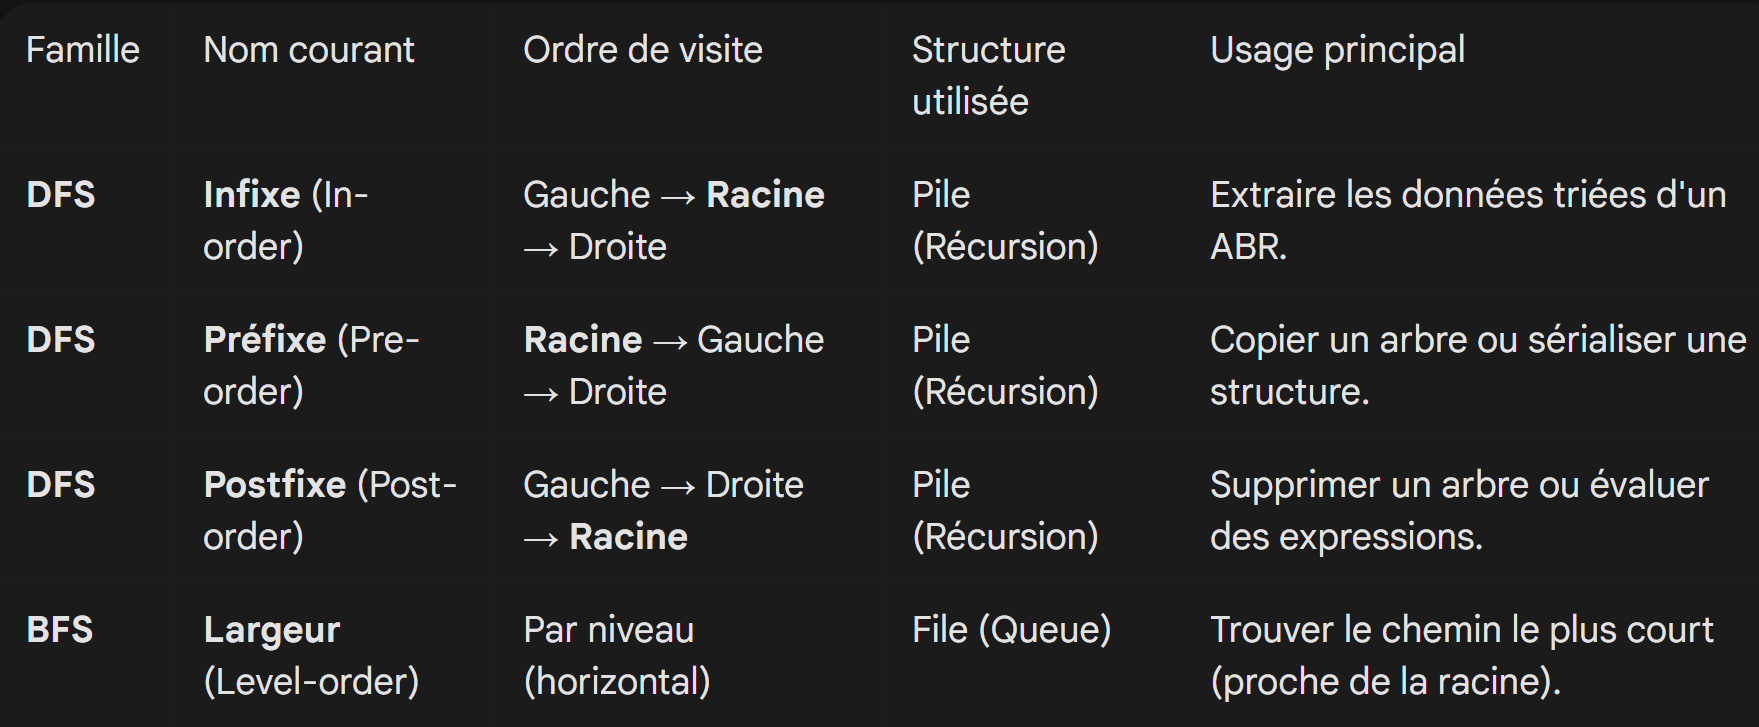Click the Gauche → Droite → Racine cell
This screenshot has width=1759, height=727.
point(663,510)
